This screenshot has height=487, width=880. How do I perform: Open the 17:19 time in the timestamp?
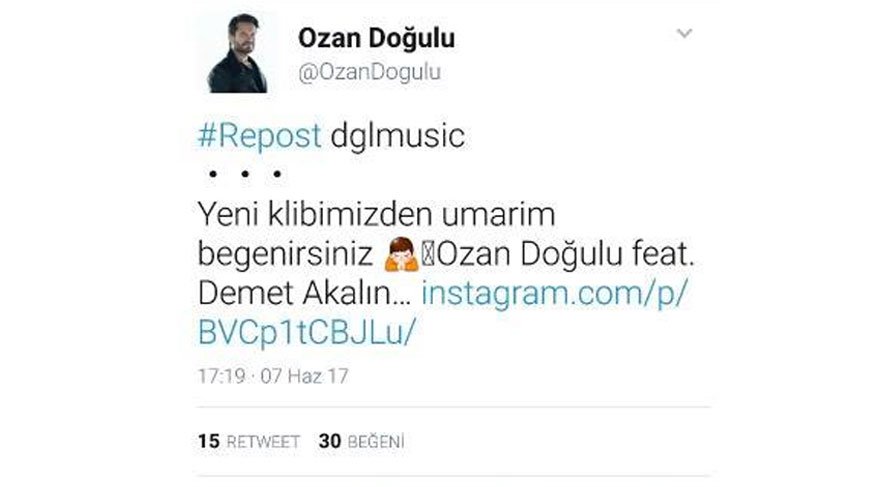221,375
